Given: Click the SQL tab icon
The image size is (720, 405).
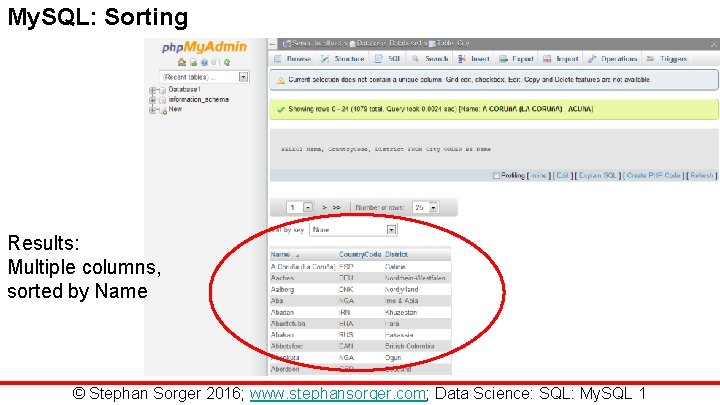Looking at the screenshot, I should click(378, 59).
